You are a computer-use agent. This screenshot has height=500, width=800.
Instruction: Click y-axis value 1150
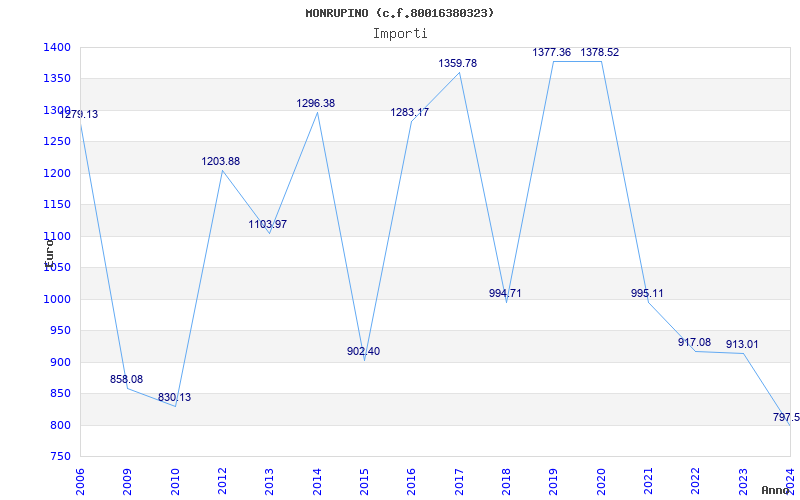(57, 205)
